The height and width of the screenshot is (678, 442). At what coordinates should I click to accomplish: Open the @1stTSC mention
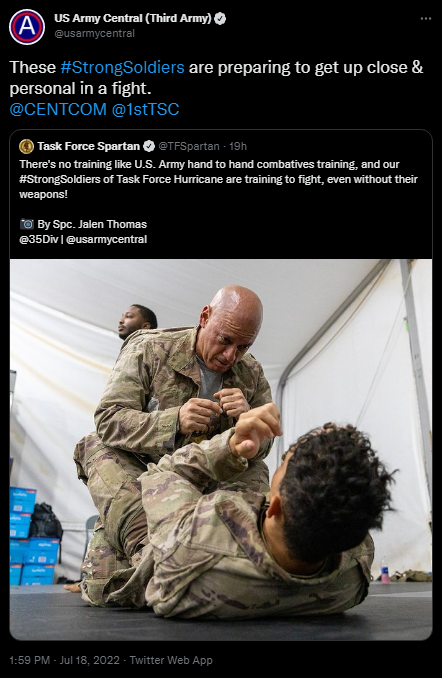[x=145, y=109]
